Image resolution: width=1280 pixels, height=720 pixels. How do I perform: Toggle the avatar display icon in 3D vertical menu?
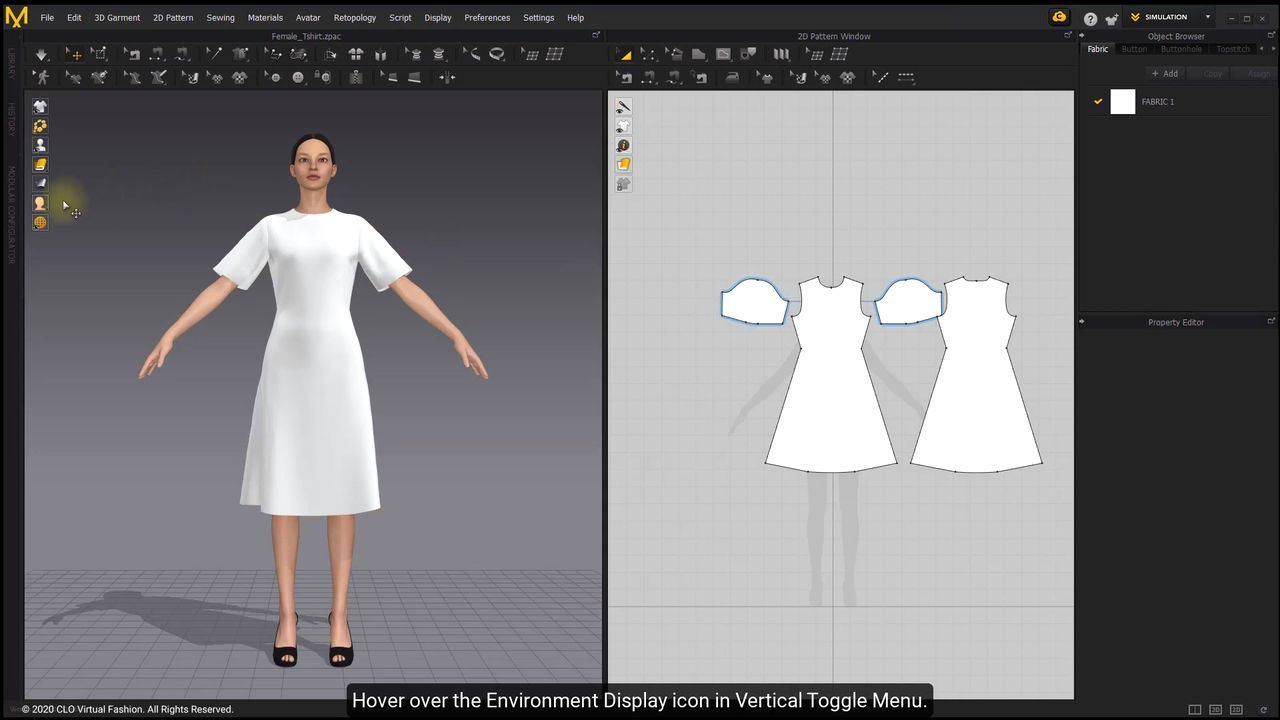click(40, 145)
